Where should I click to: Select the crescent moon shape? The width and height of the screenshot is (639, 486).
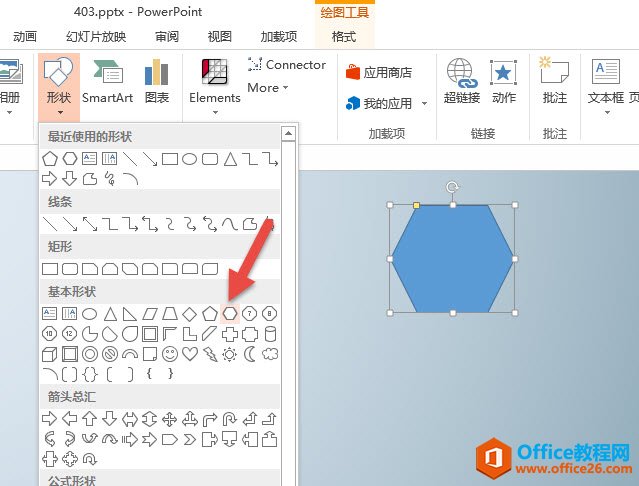[249, 354]
